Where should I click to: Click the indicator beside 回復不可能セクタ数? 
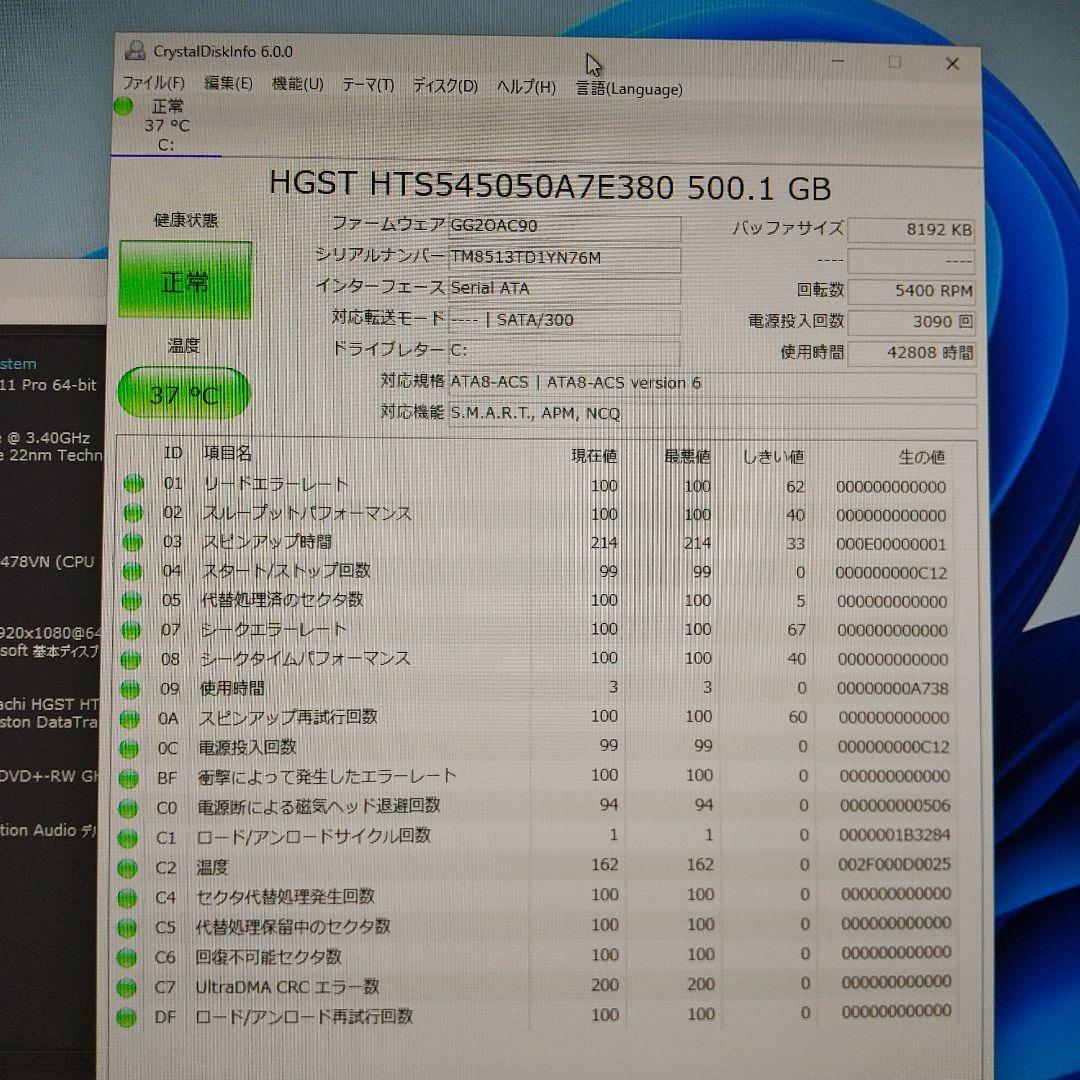pos(128,956)
